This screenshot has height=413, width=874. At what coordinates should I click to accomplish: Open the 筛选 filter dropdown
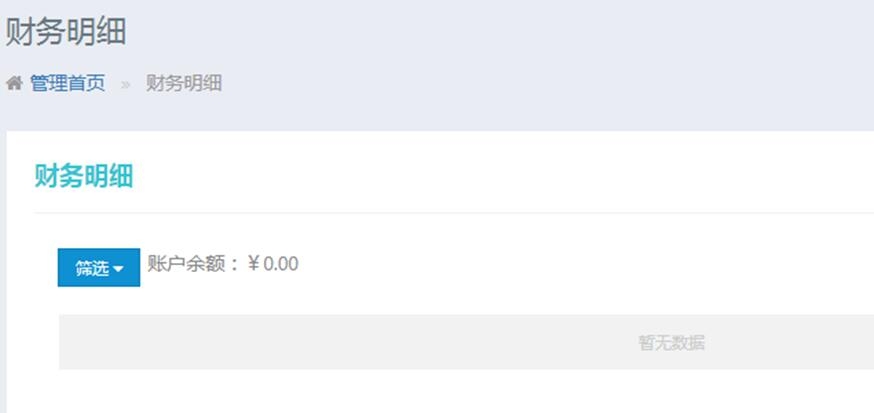pyautogui.click(x=98, y=268)
